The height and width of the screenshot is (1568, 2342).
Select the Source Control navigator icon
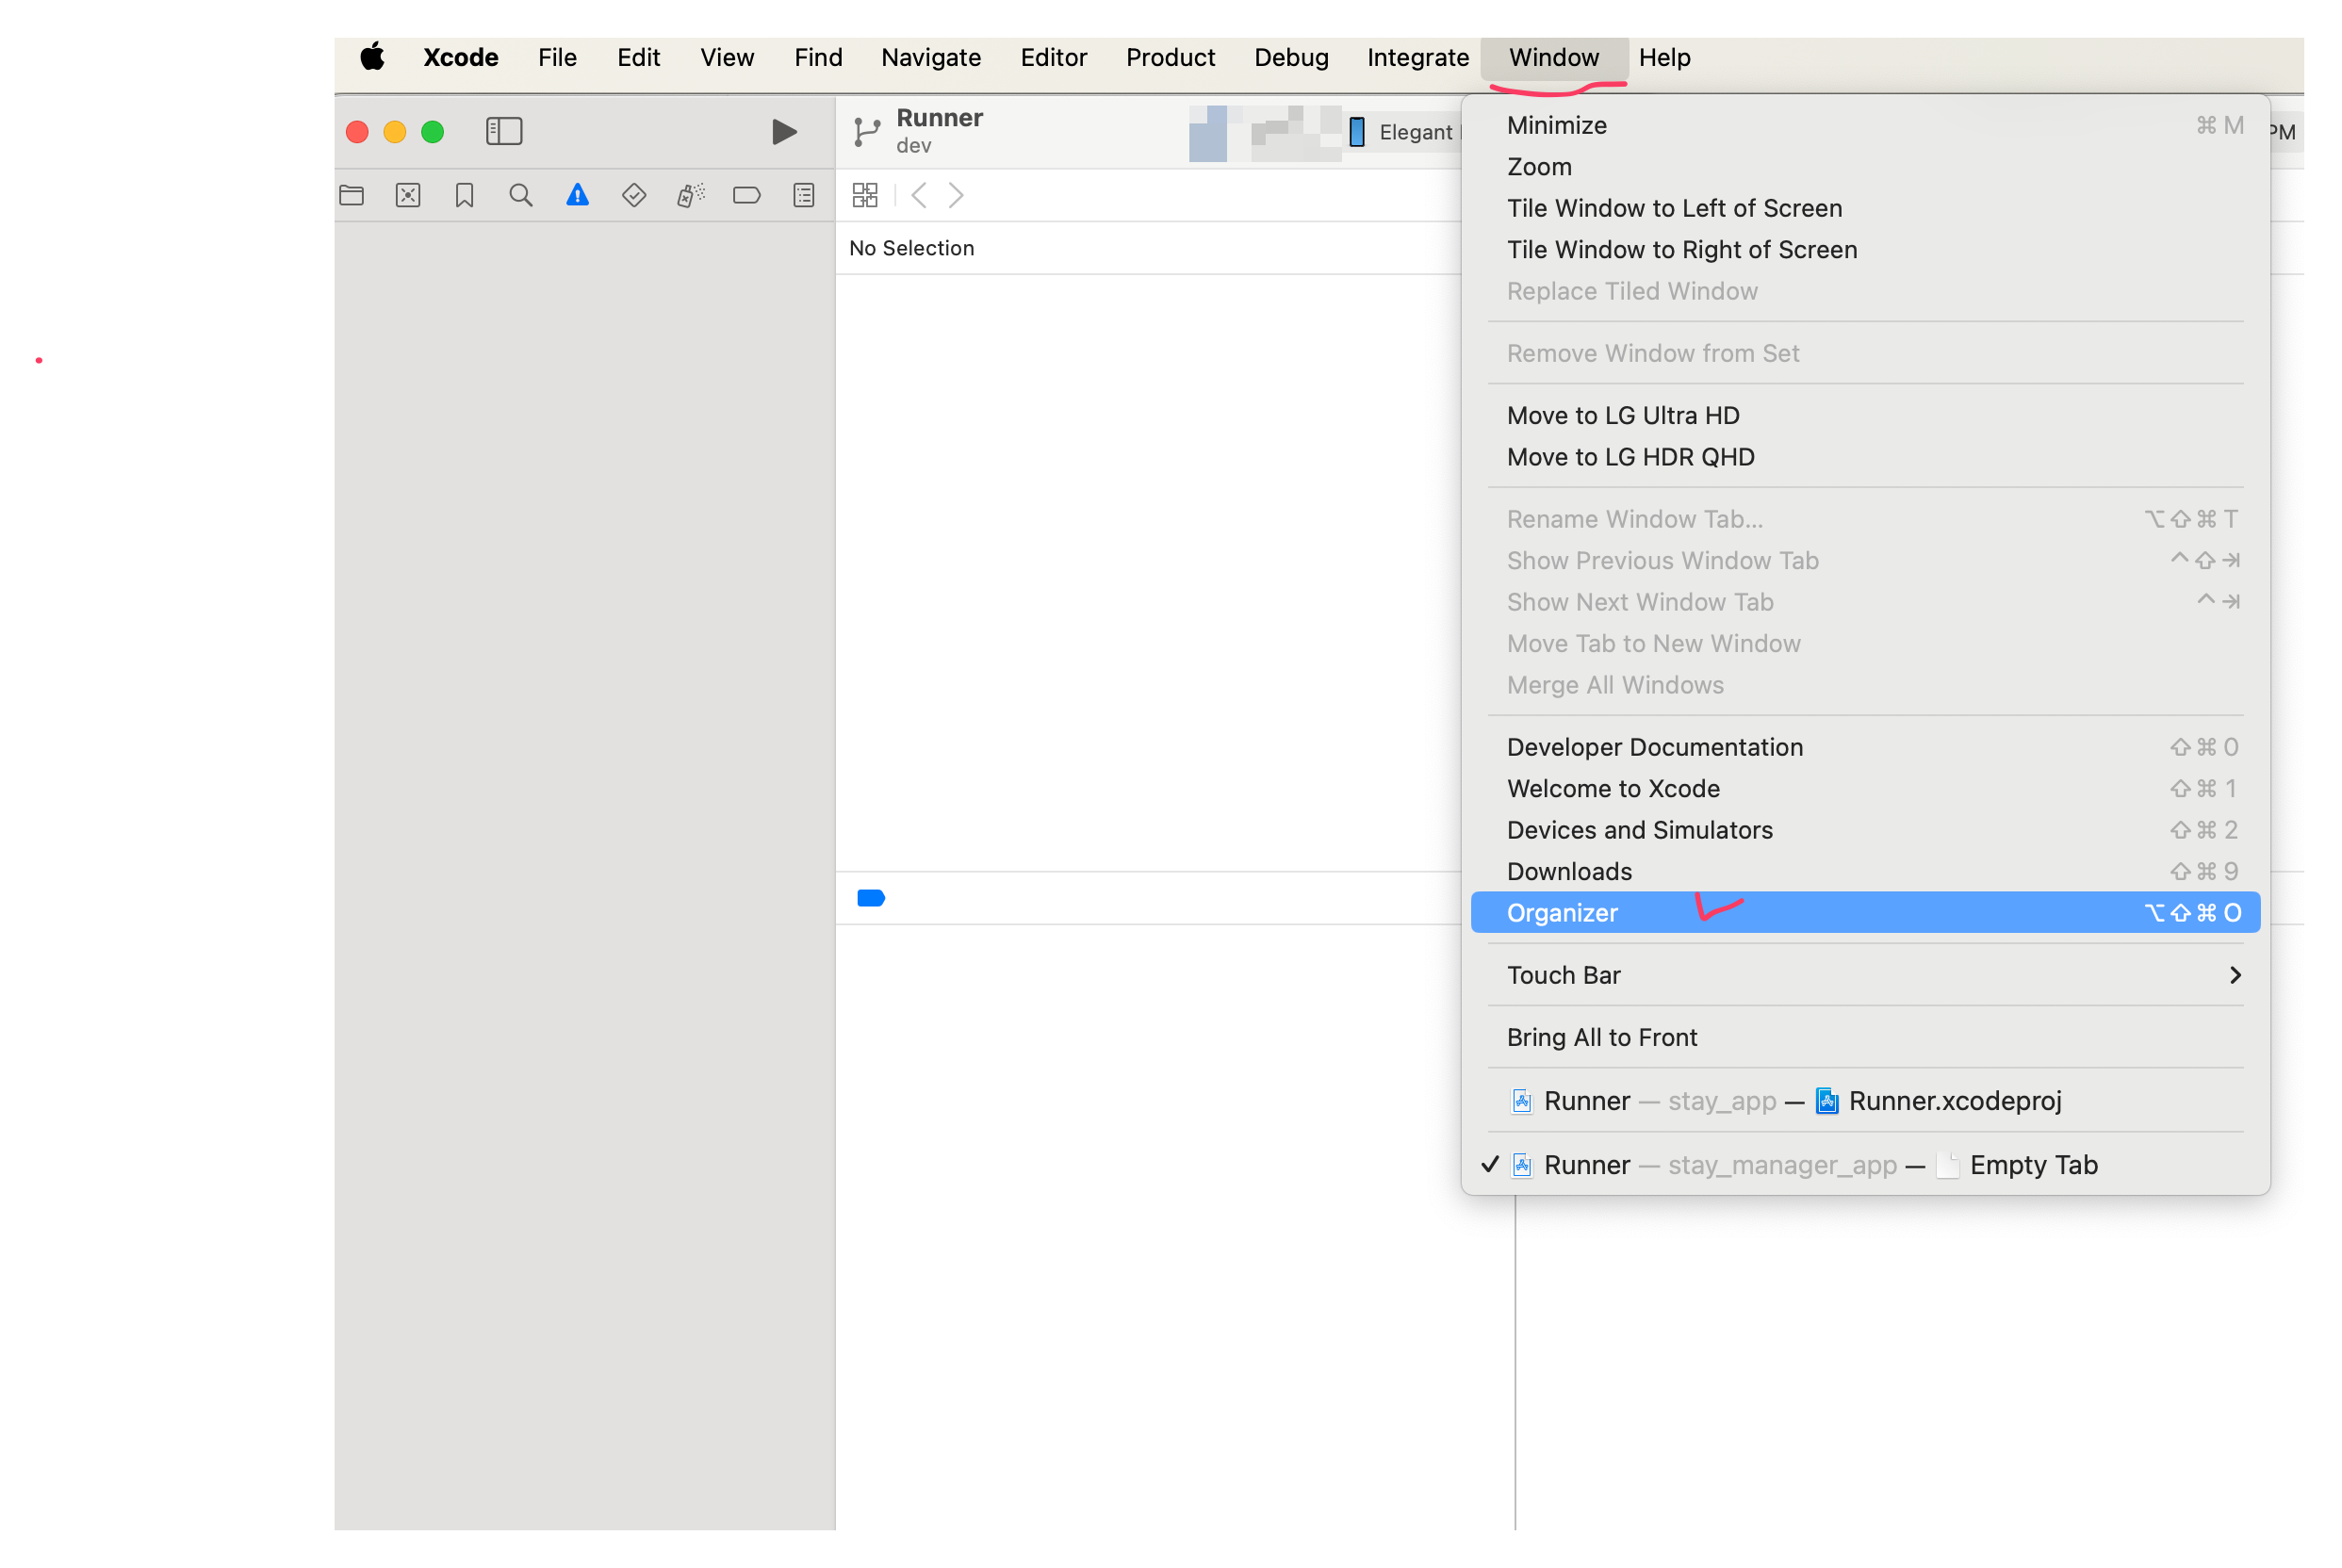tap(408, 195)
